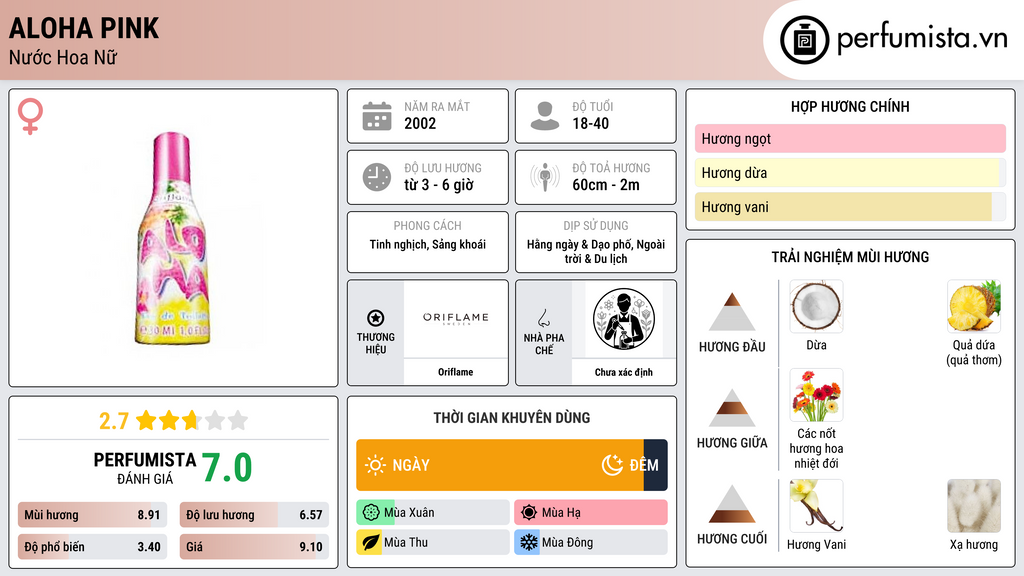
Task: Click the pink female gender symbol
Action: (30, 116)
